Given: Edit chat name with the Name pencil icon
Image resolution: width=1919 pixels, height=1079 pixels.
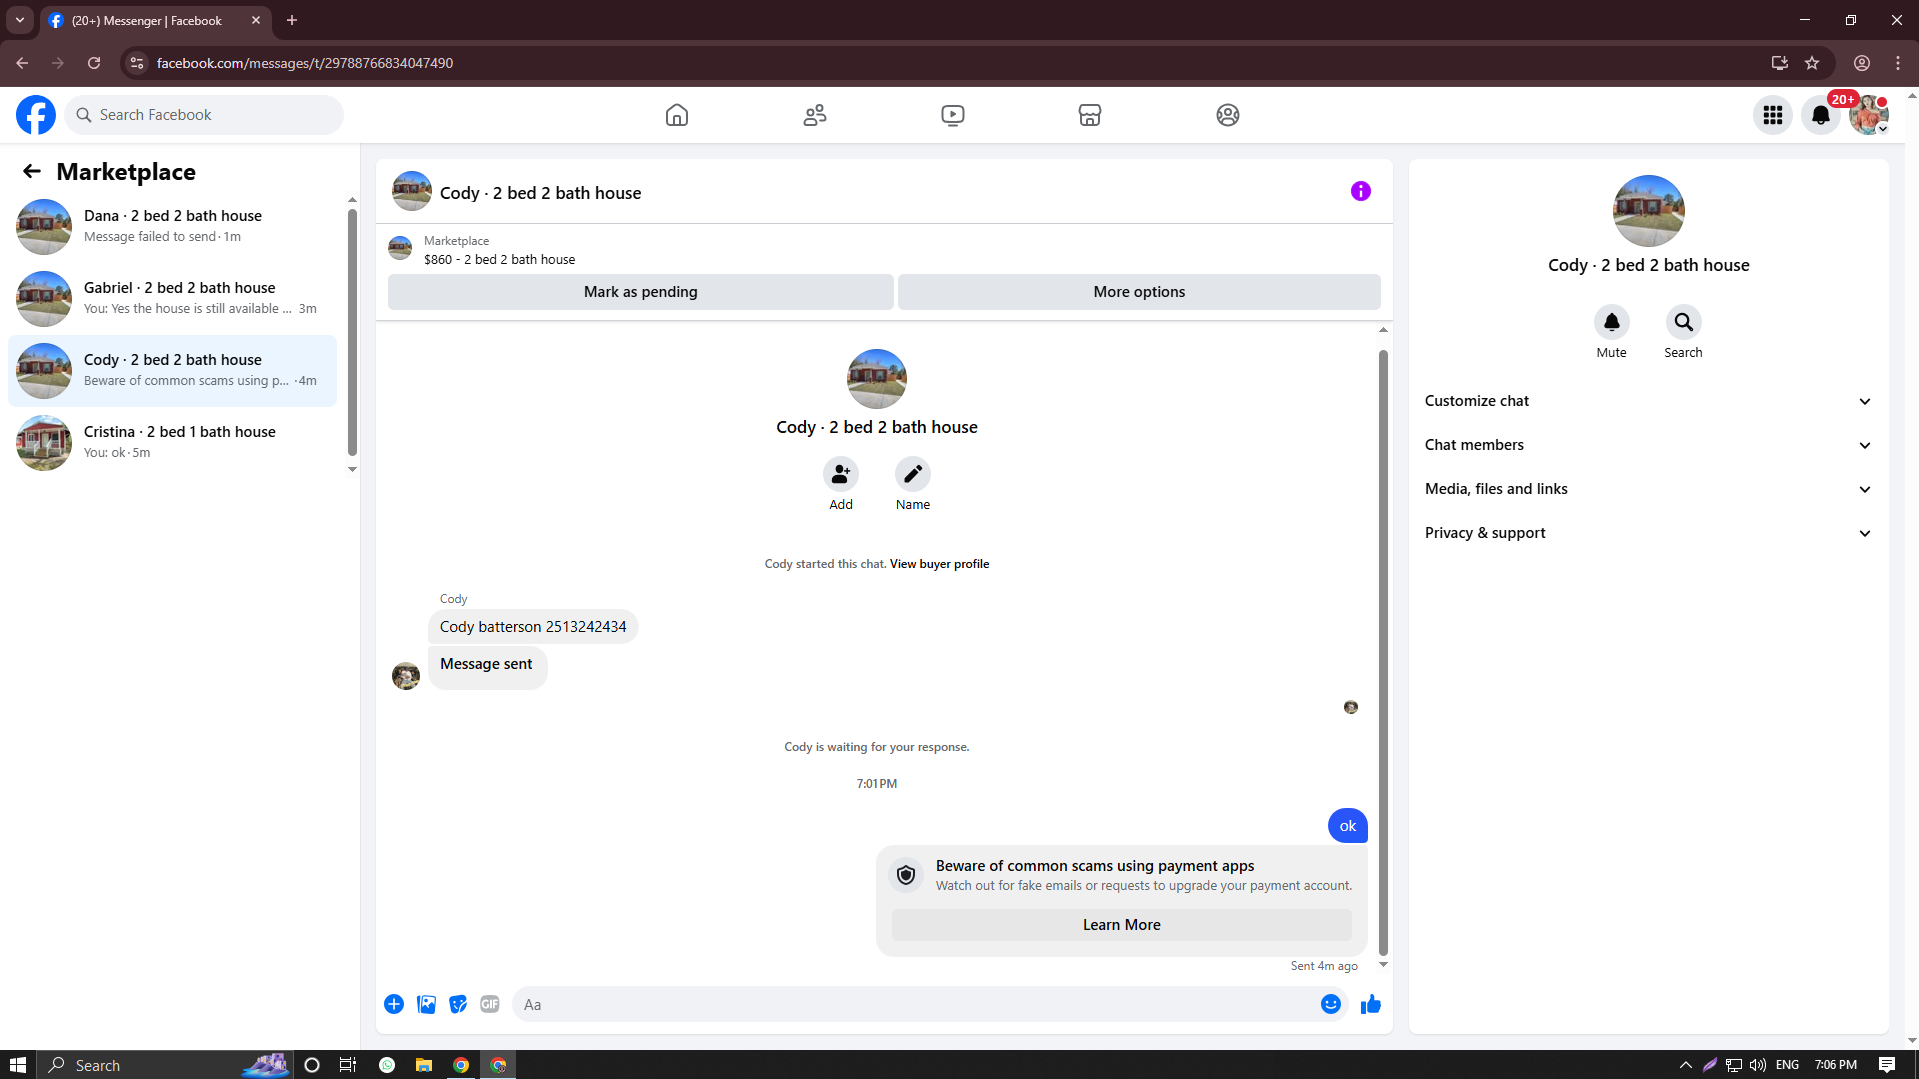Looking at the screenshot, I should (913, 474).
